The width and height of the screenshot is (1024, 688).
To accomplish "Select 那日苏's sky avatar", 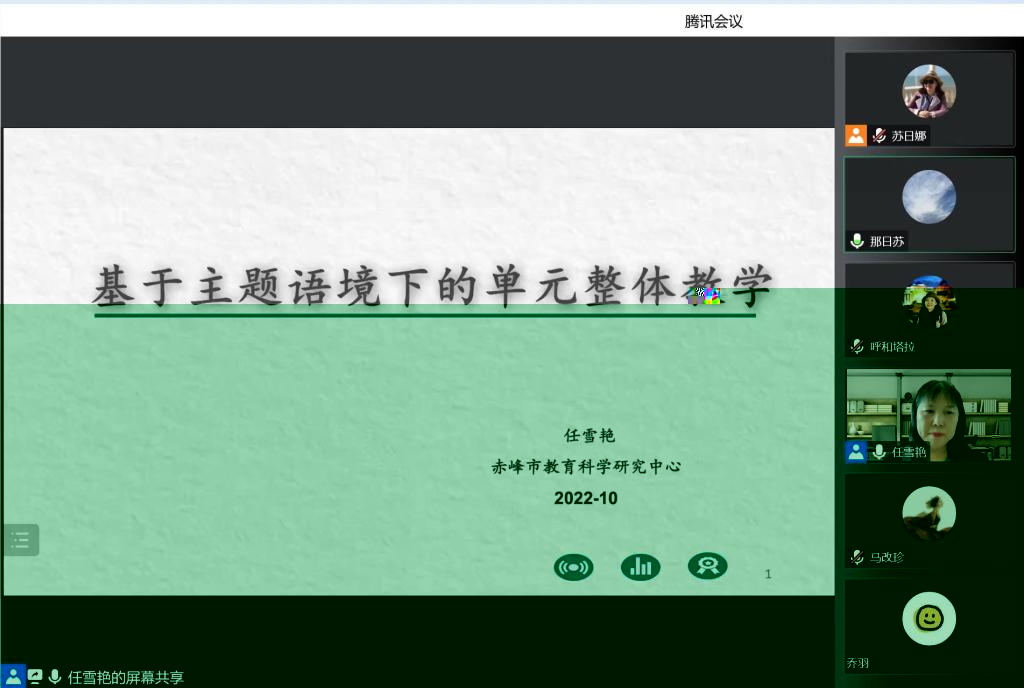I will pyautogui.click(x=929, y=196).
